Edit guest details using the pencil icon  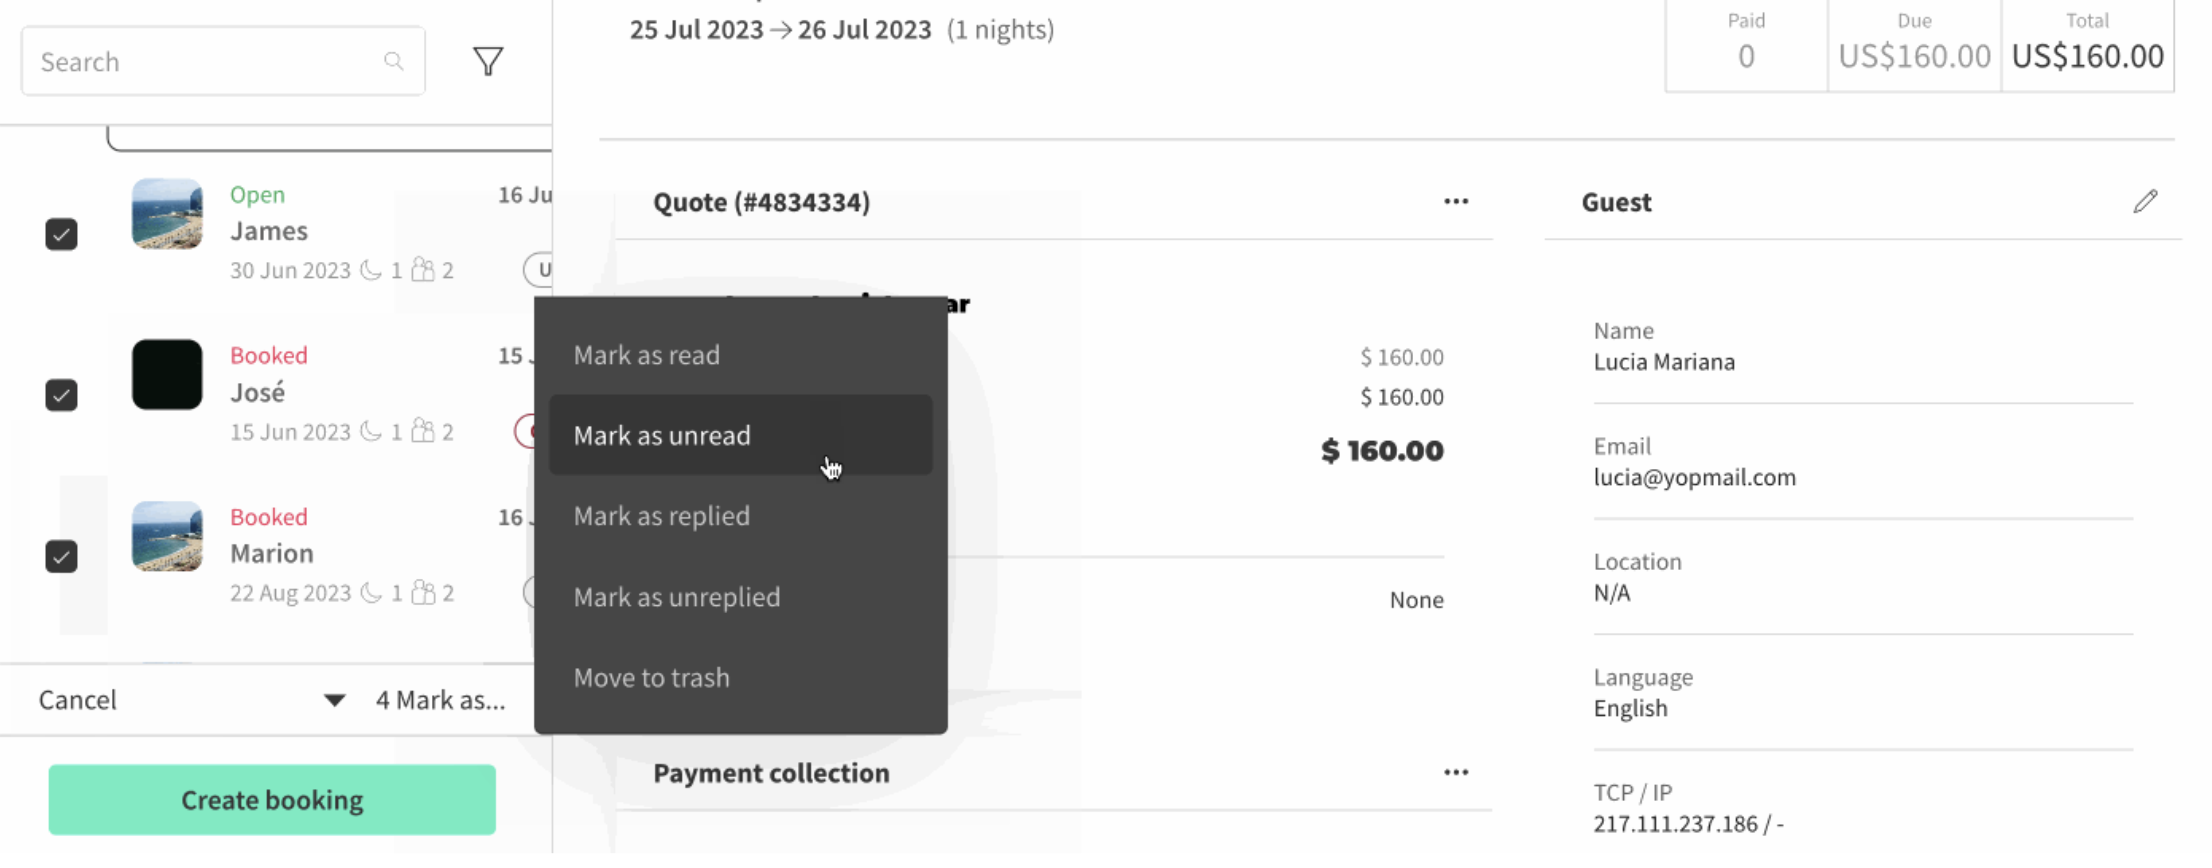pos(2146,201)
